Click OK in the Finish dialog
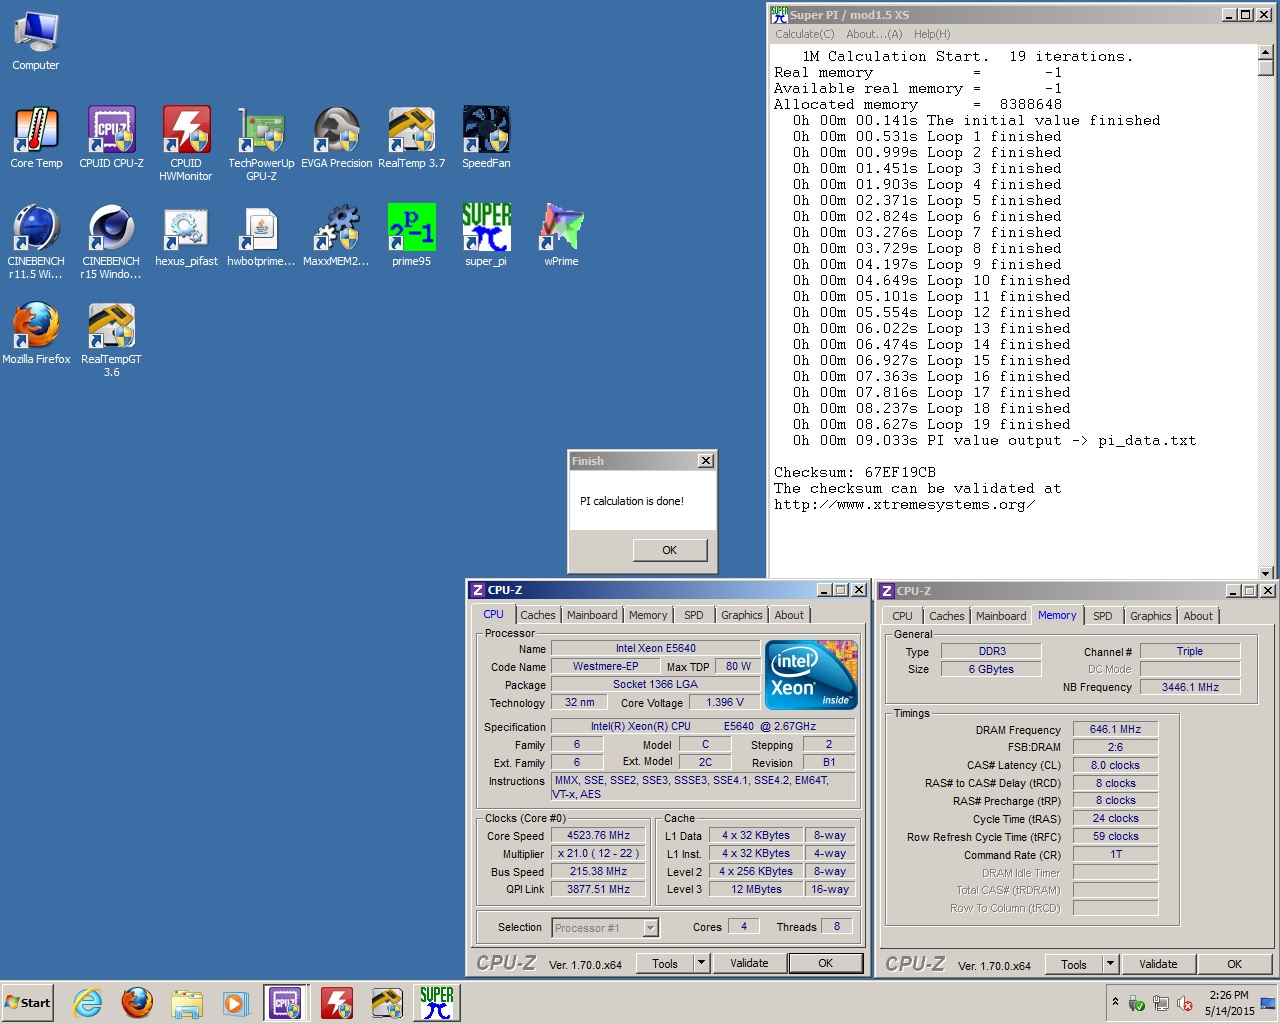Viewport: 1280px width, 1024px height. point(670,550)
